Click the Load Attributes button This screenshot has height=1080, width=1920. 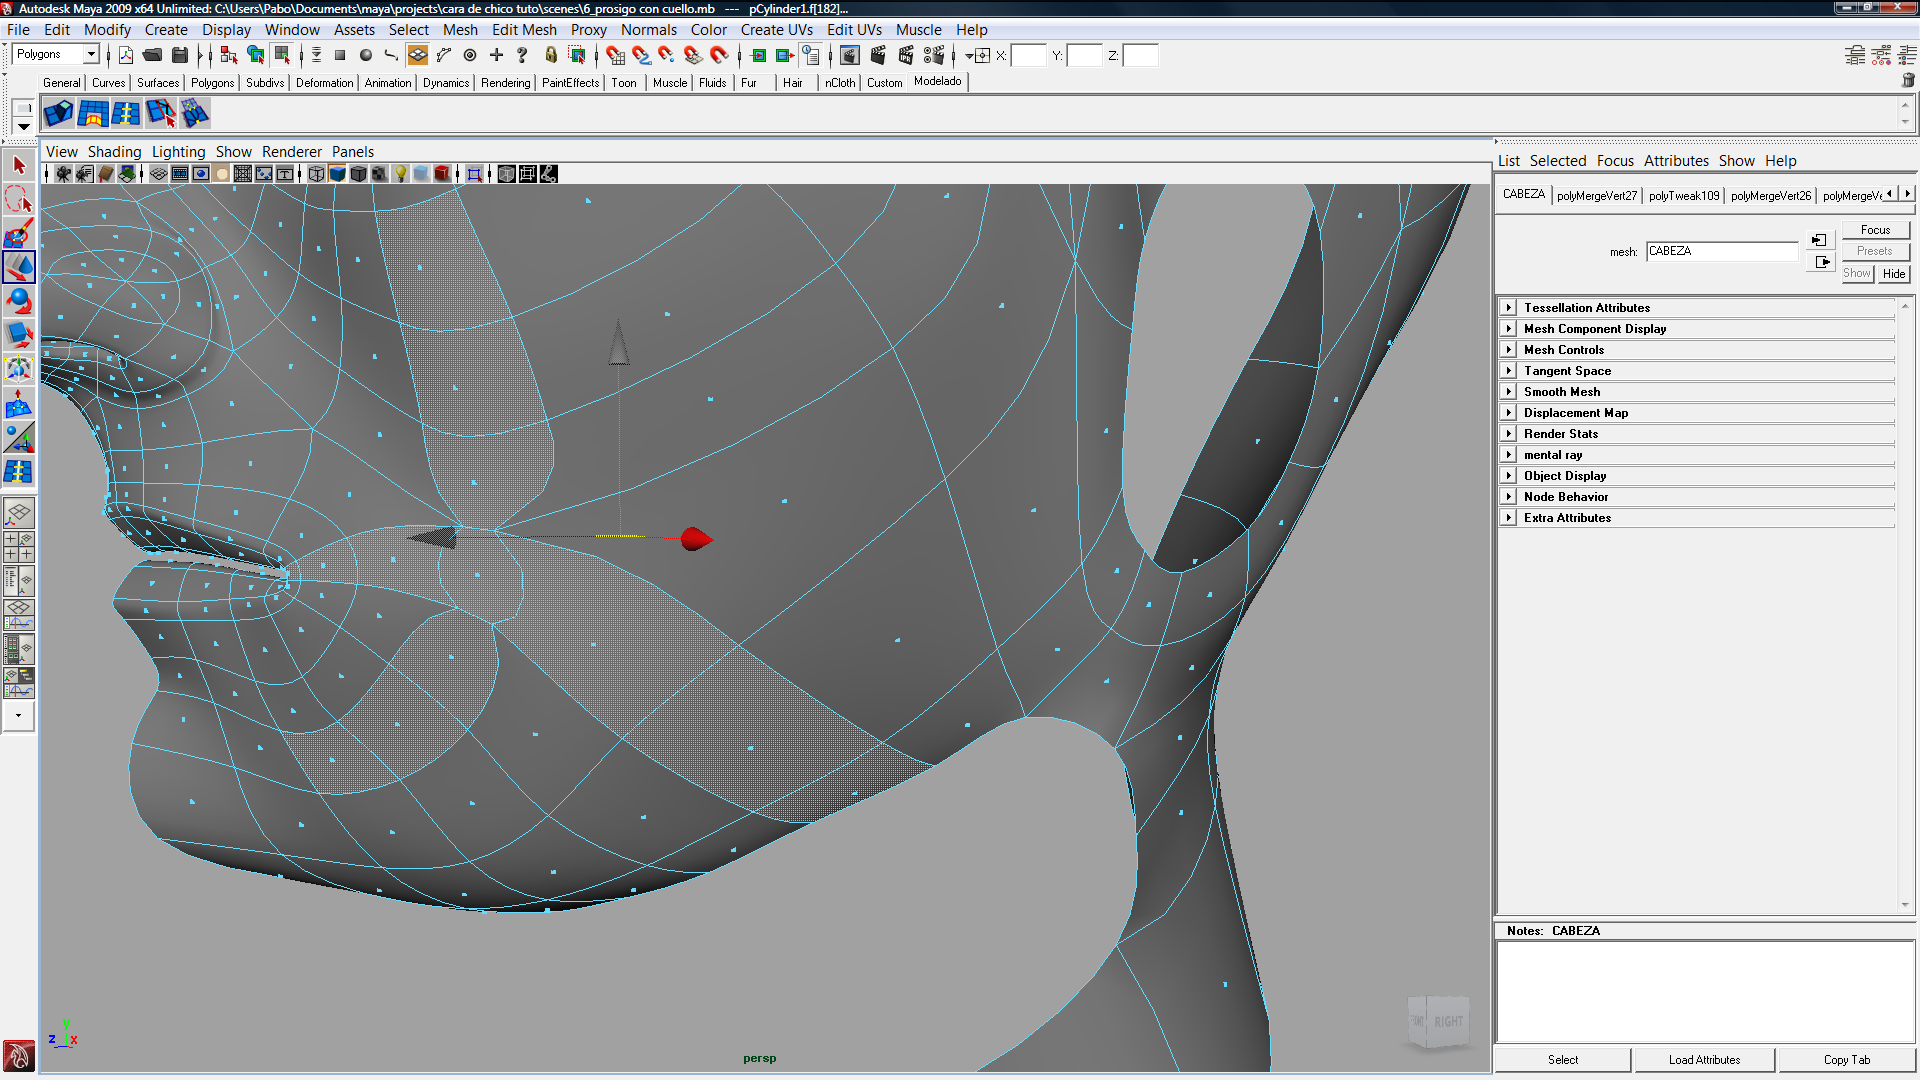(x=1703, y=1060)
